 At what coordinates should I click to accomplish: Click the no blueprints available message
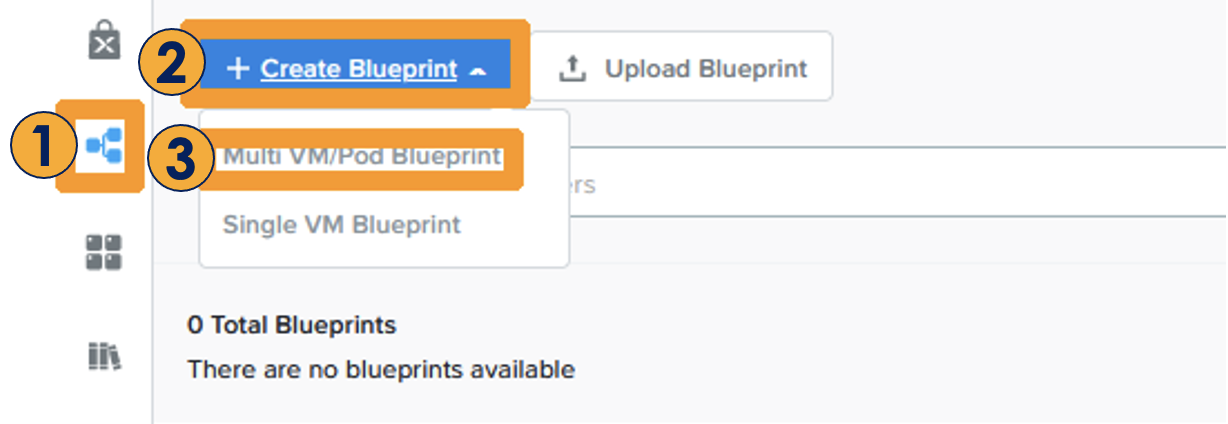coord(381,370)
